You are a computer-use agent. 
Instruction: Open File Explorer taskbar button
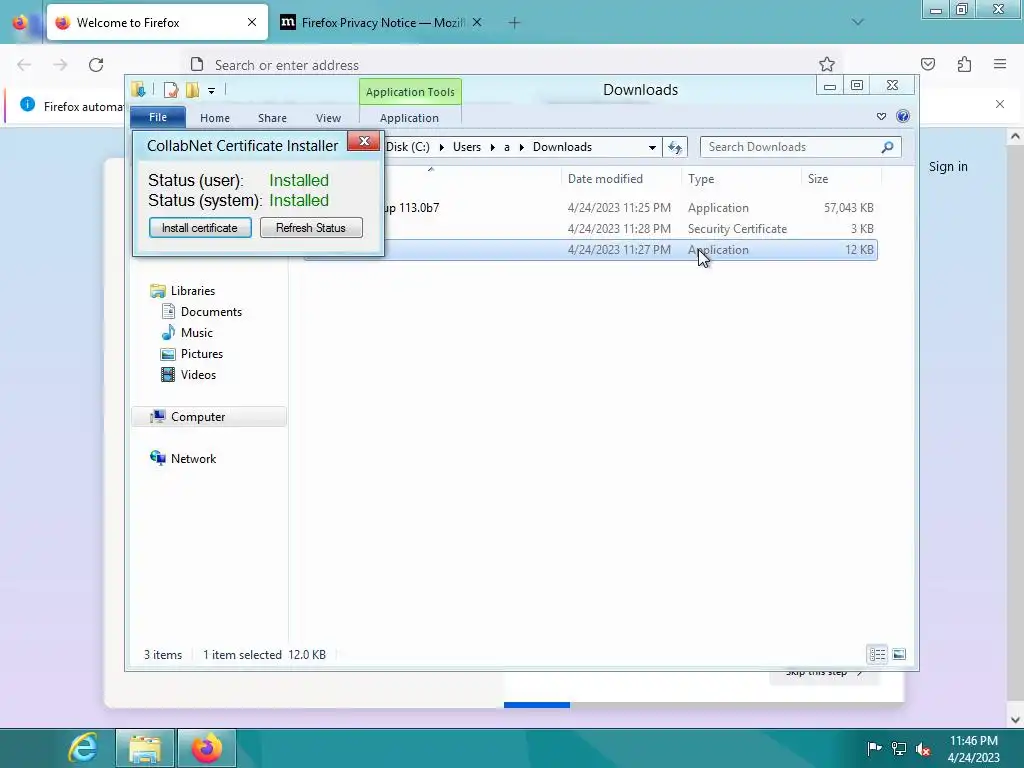[145, 748]
